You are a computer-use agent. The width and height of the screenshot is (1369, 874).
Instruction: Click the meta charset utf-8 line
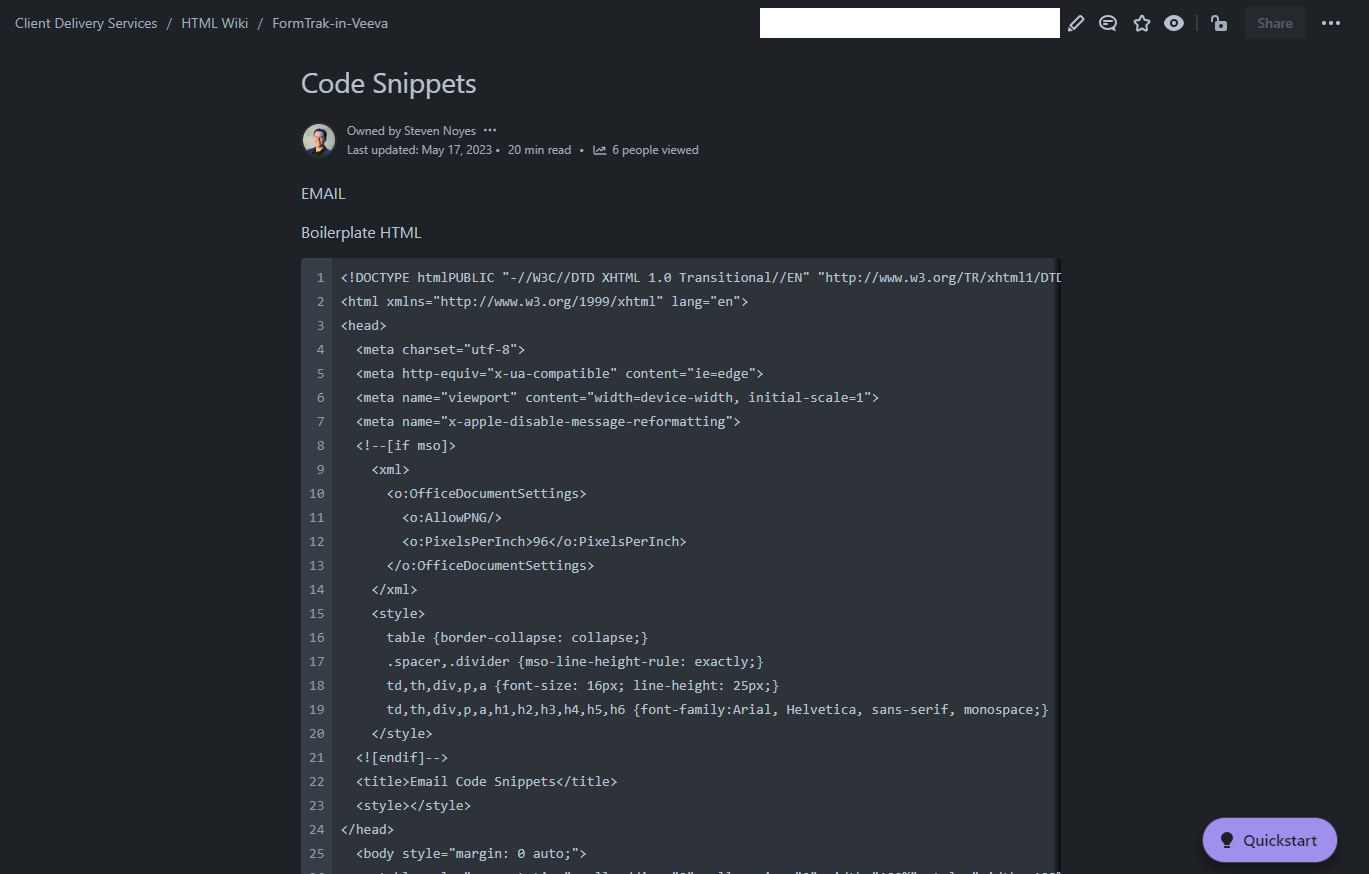[x=440, y=349]
